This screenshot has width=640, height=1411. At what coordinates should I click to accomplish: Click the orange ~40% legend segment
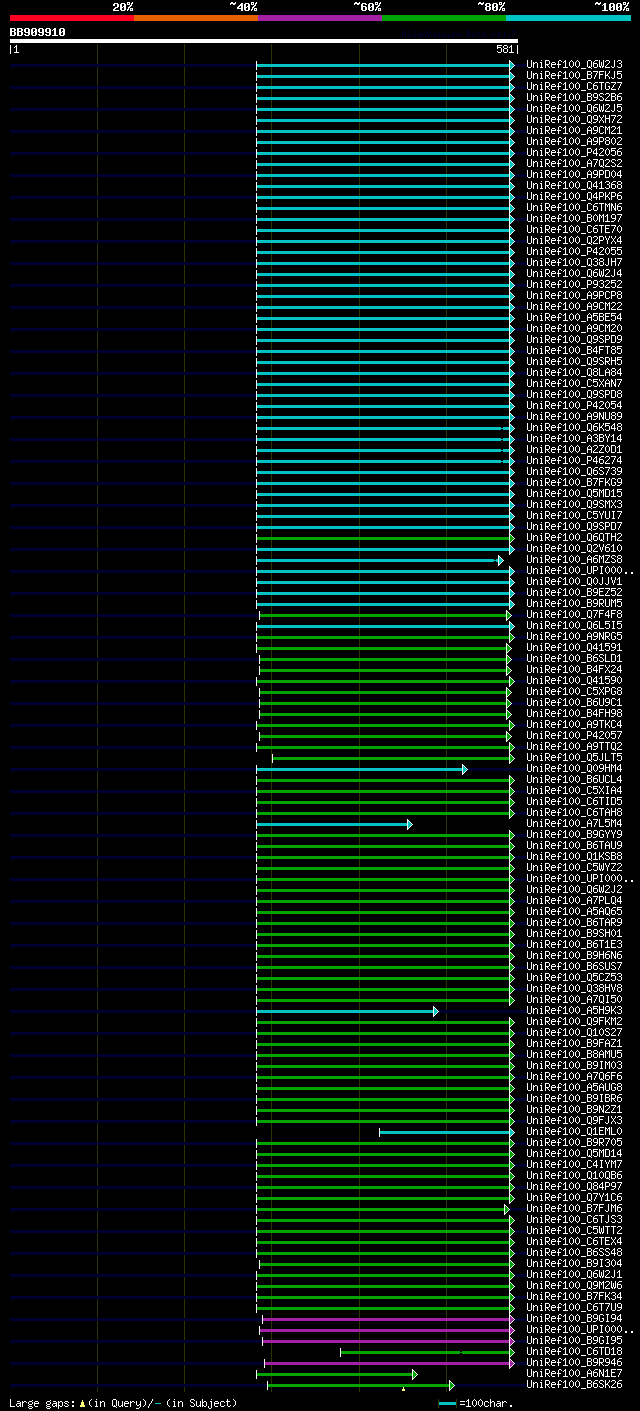[x=196, y=18]
